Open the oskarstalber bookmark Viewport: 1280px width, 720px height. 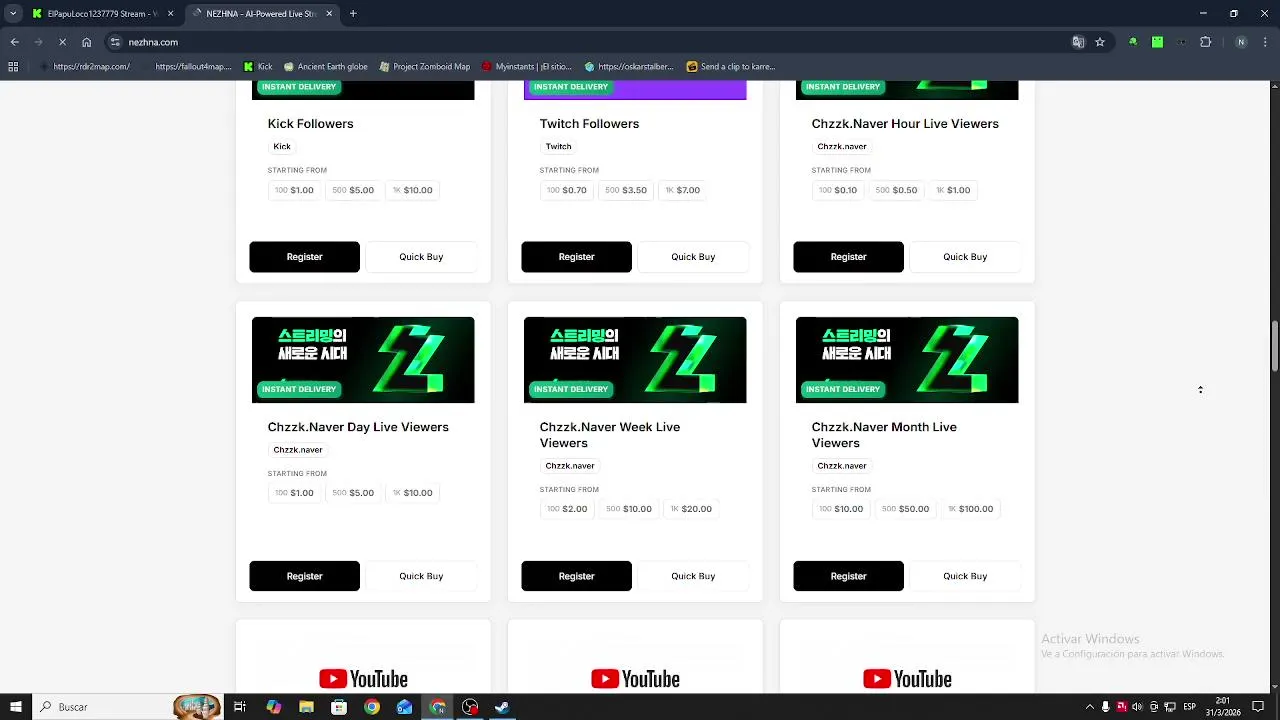(629, 67)
